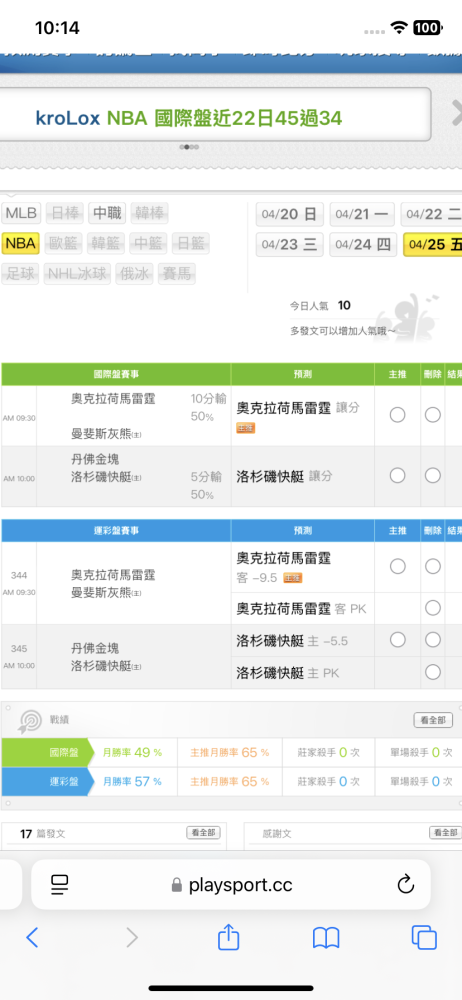This screenshot has height=1000, width=462.
Task: Tap Safari back arrow
Action: (x=32, y=937)
